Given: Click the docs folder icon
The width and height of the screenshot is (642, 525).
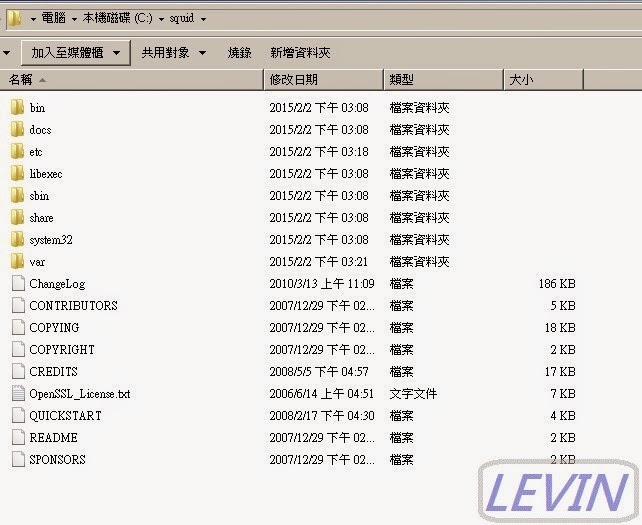Looking at the screenshot, I should [17, 130].
